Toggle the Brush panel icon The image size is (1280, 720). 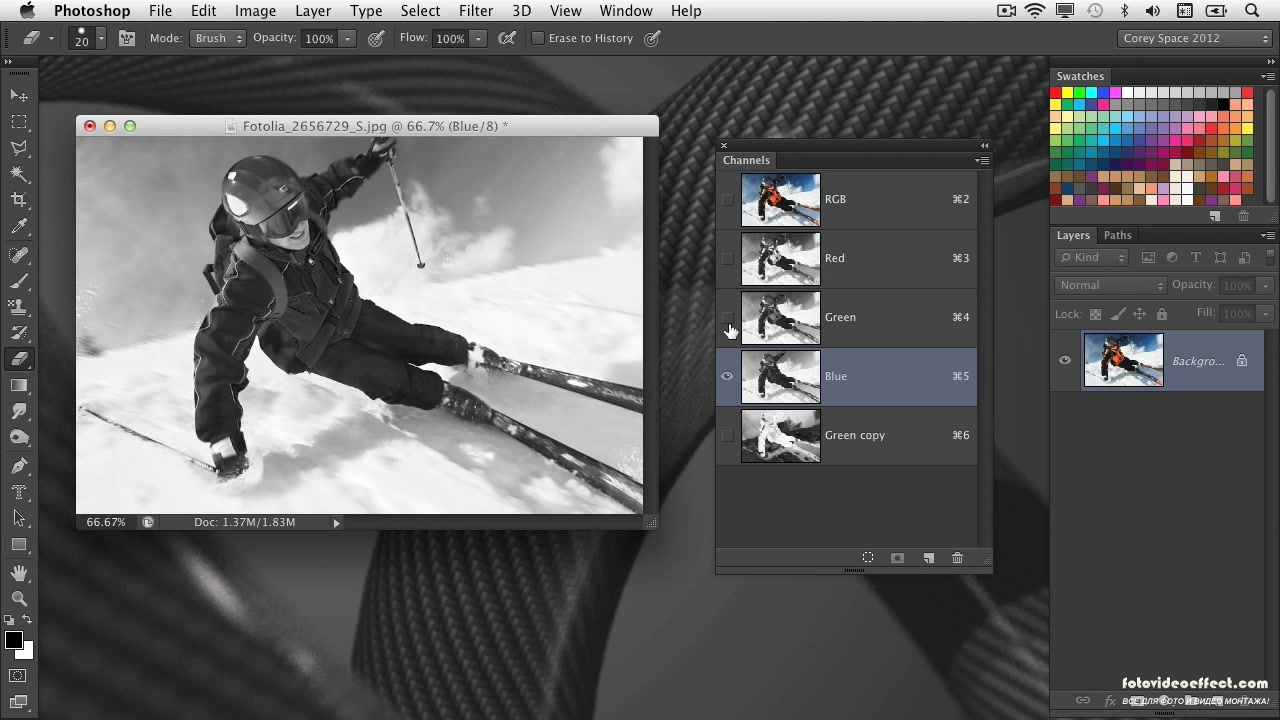(x=127, y=38)
